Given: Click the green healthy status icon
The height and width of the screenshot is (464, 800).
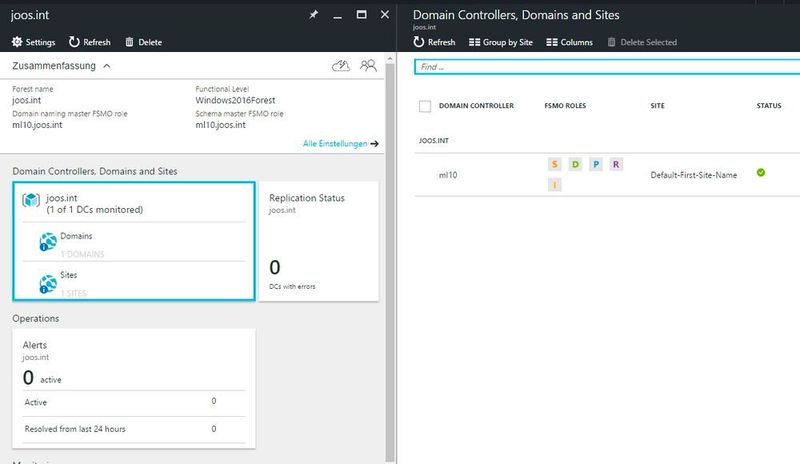Looking at the screenshot, I should (x=761, y=173).
